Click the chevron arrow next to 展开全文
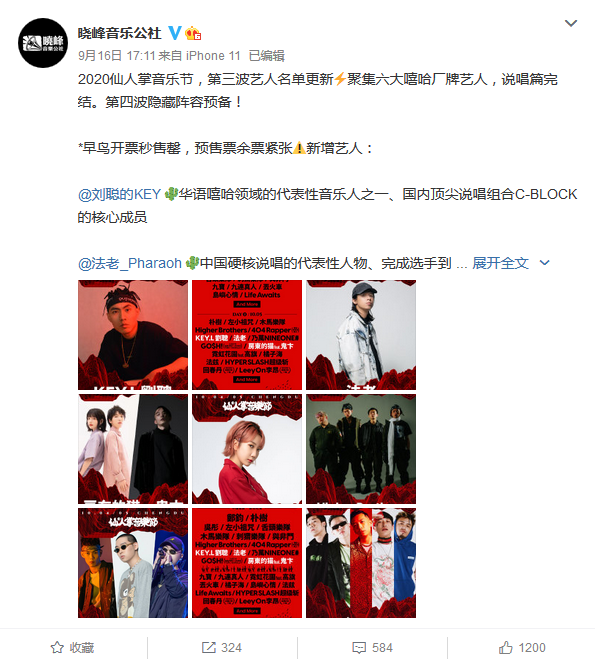This screenshot has width=595, height=665. click(545, 263)
